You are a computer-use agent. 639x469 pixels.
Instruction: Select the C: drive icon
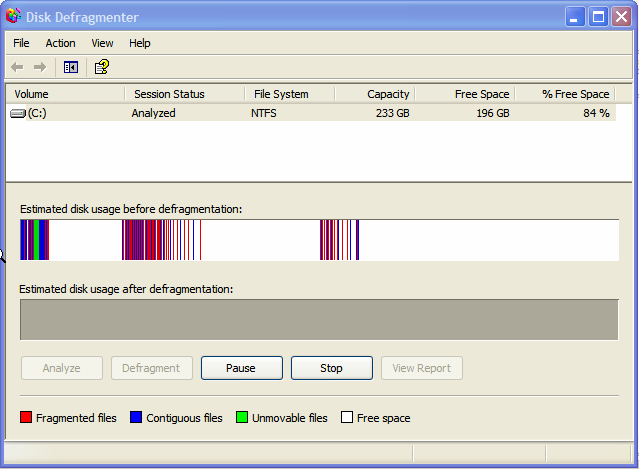tap(18, 113)
